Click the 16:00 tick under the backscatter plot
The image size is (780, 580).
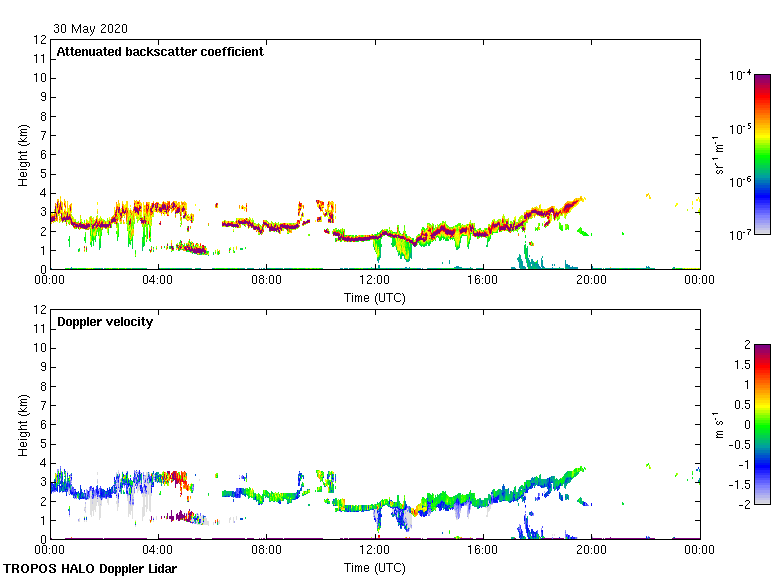coord(483,281)
